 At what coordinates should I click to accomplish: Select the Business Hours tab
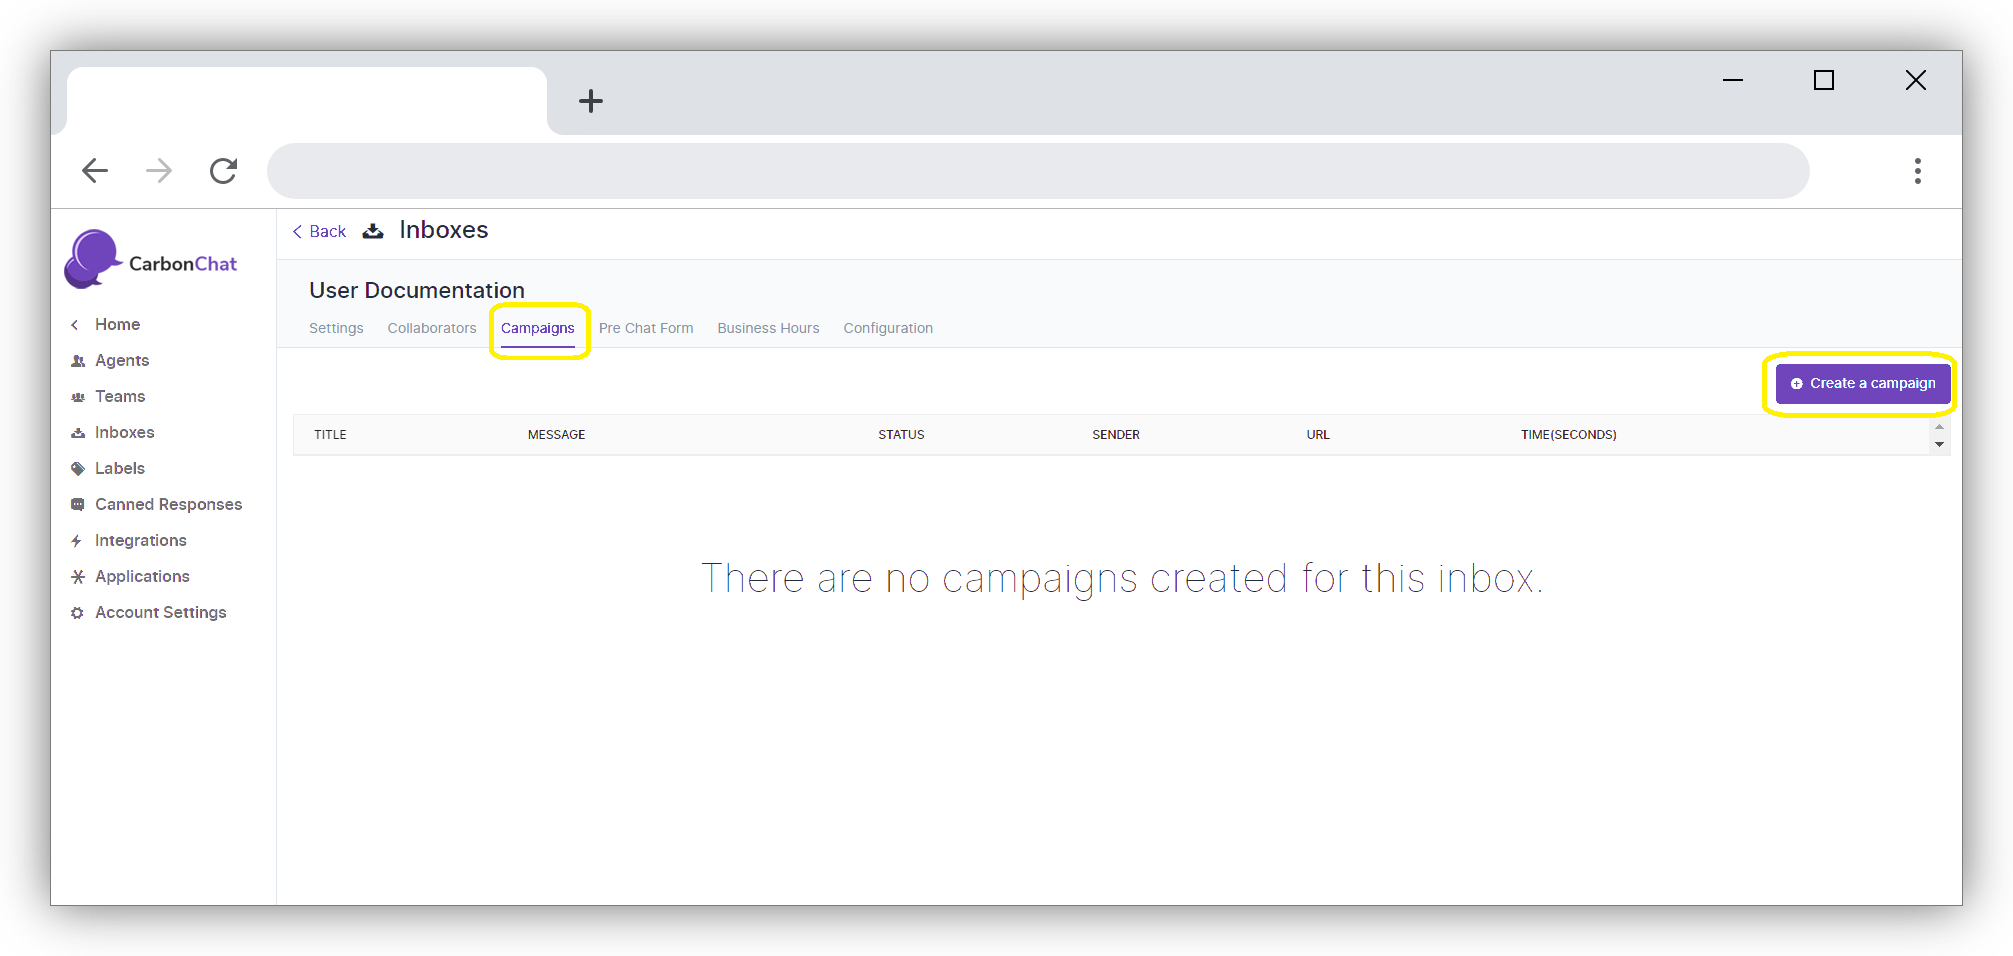pyautogui.click(x=768, y=328)
